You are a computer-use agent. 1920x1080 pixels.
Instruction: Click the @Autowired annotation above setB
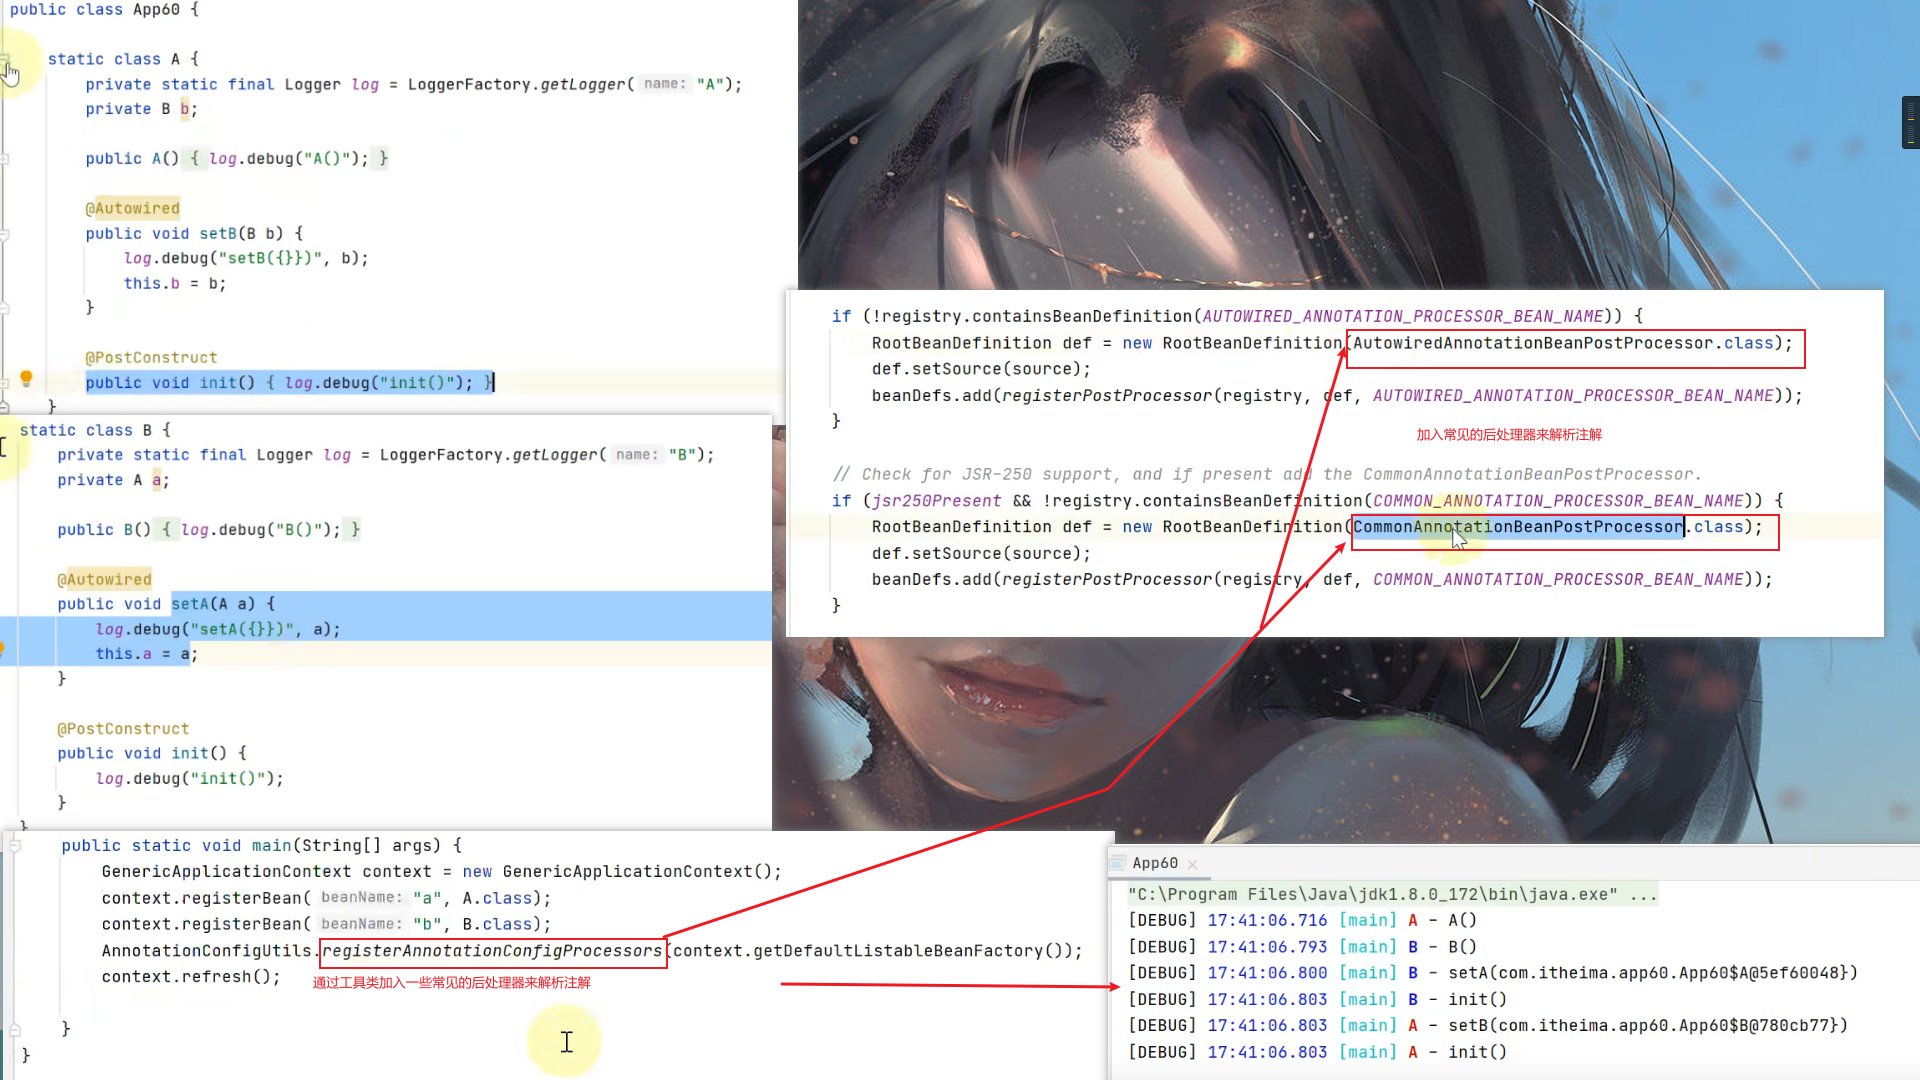point(132,208)
